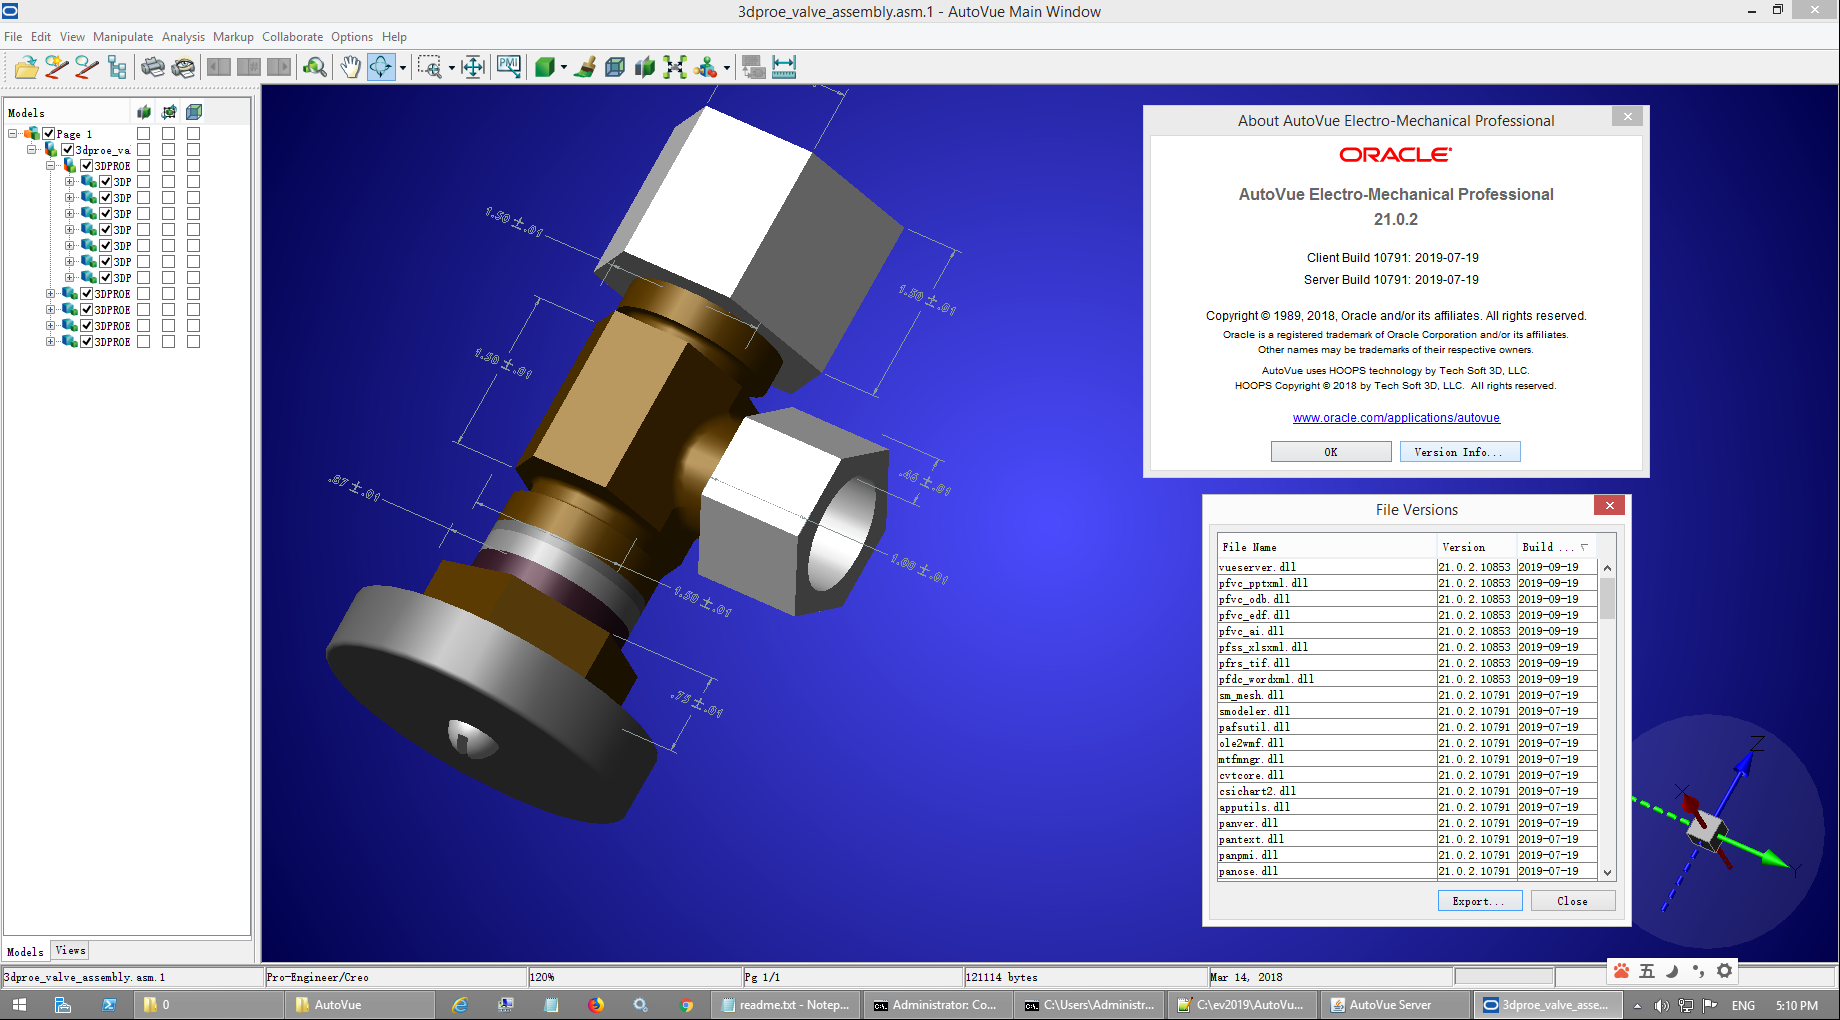Click the paintbrush lighting icon
This screenshot has height=1020, width=1840.
(585, 67)
